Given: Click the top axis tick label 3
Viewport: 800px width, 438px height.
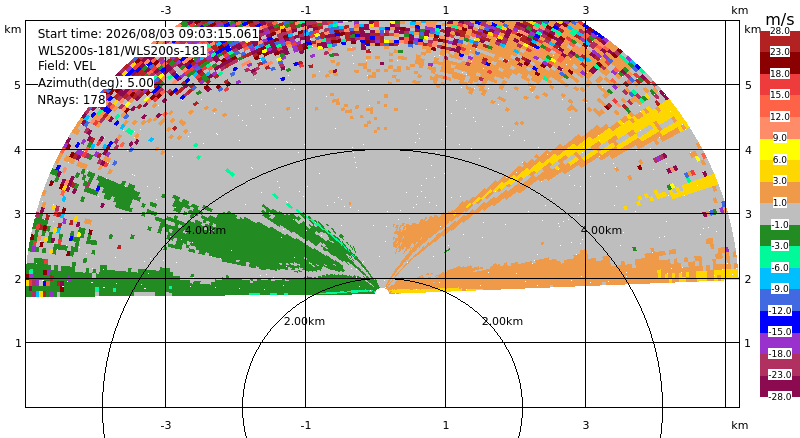Looking at the screenshot, I should tap(586, 10).
